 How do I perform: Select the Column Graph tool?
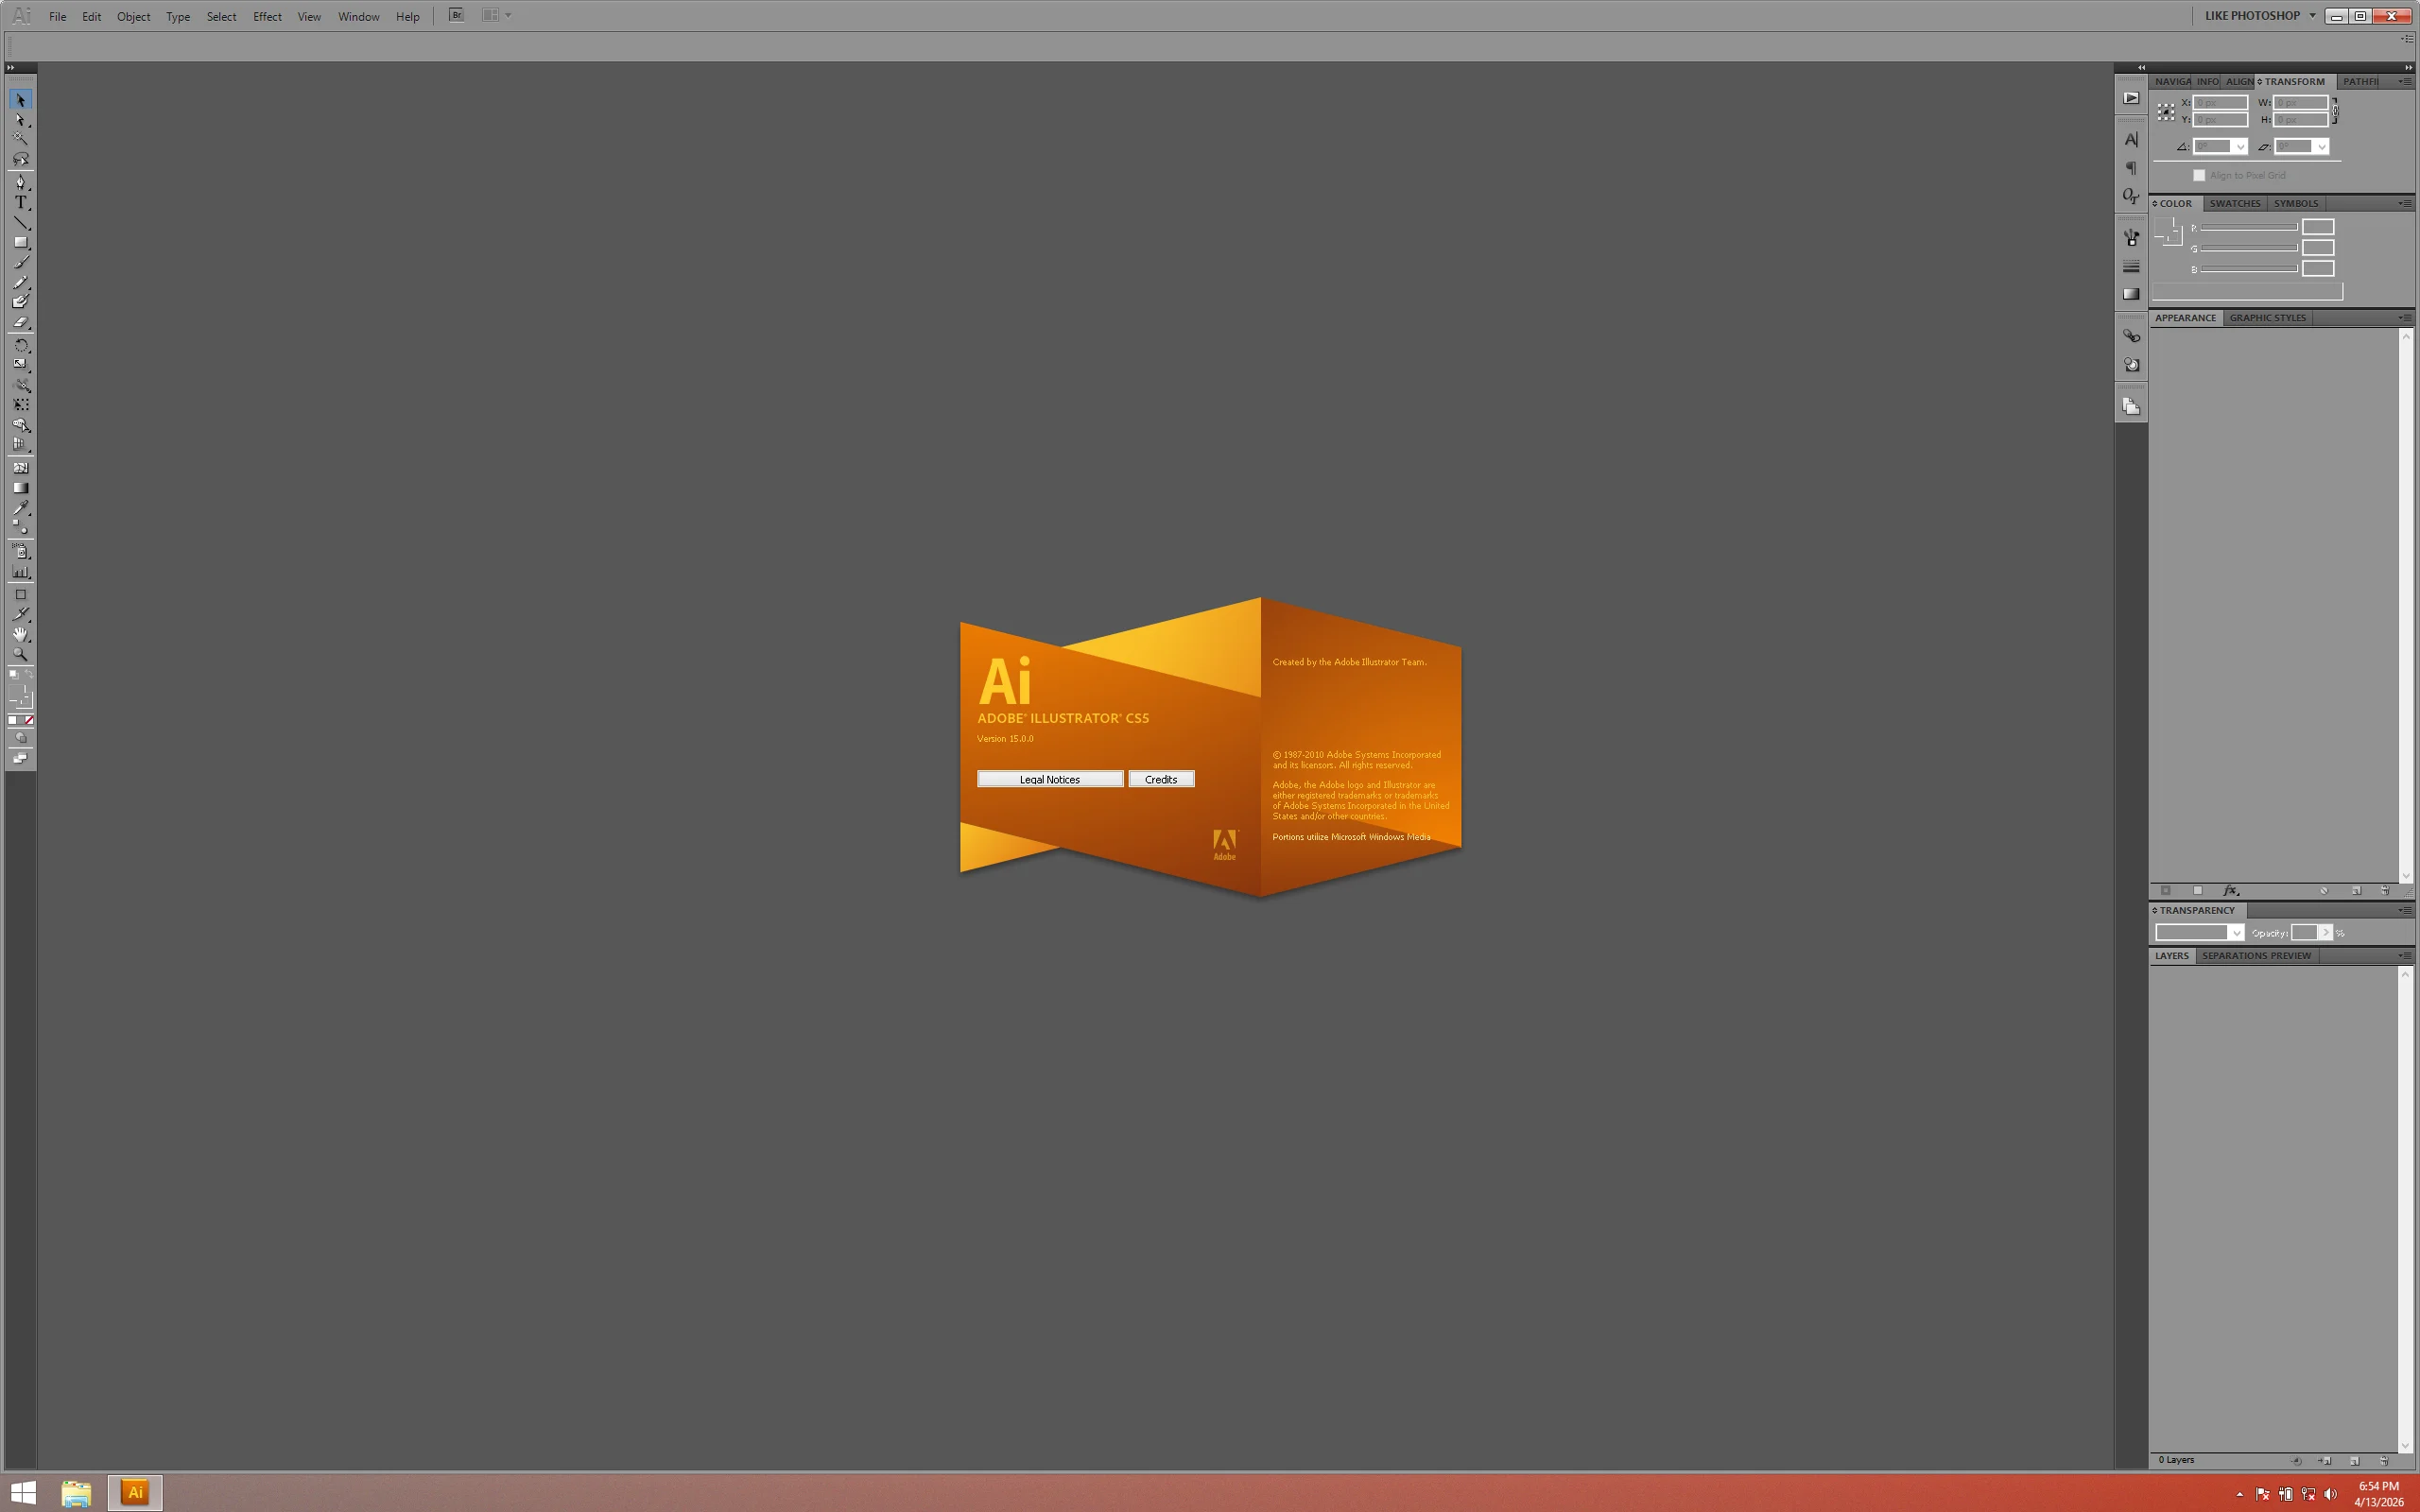[x=20, y=572]
